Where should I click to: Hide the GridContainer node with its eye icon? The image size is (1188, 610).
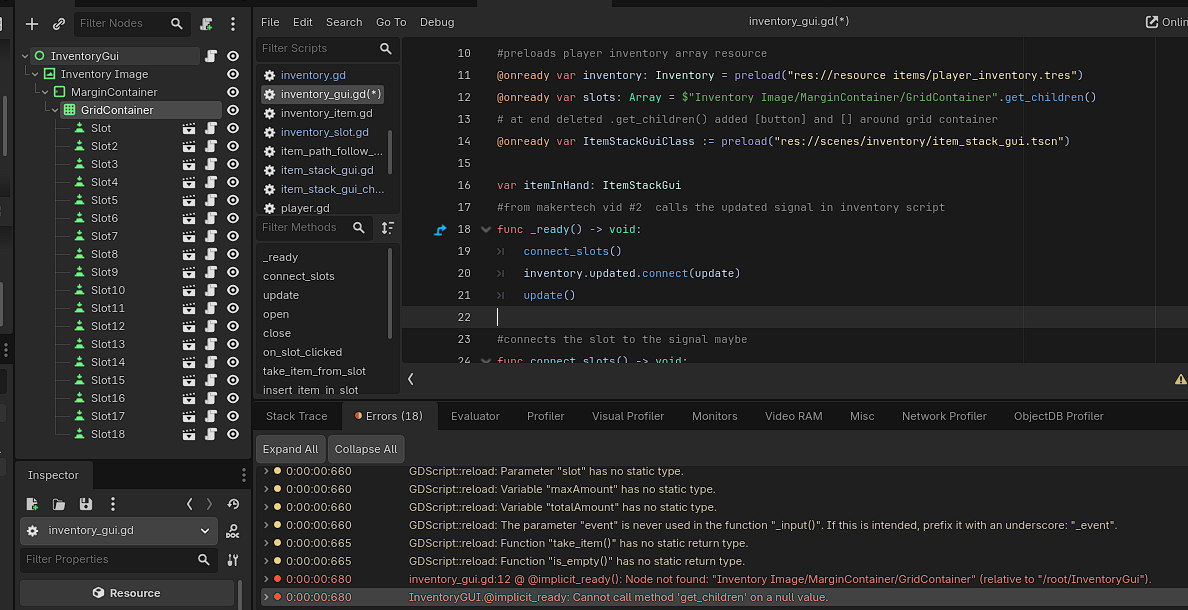233,110
